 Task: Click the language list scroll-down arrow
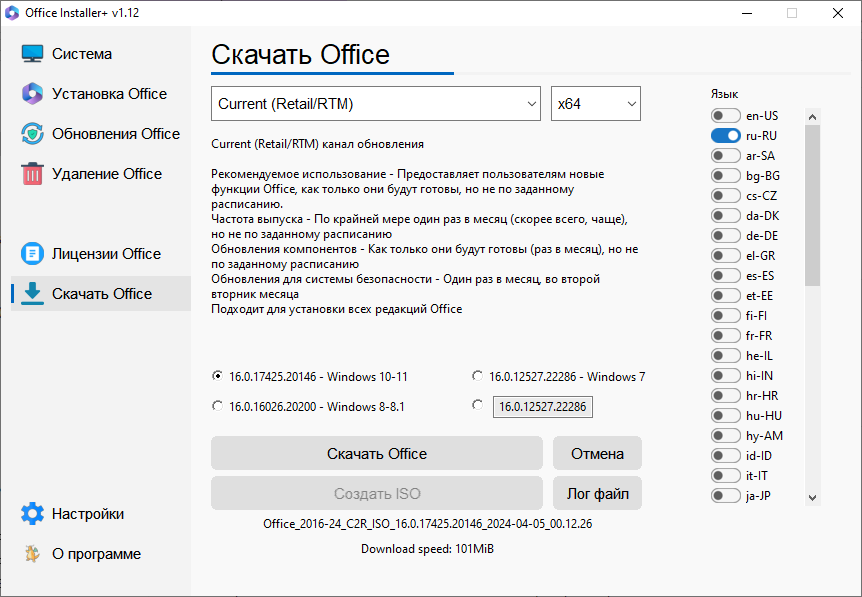[812, 497]
